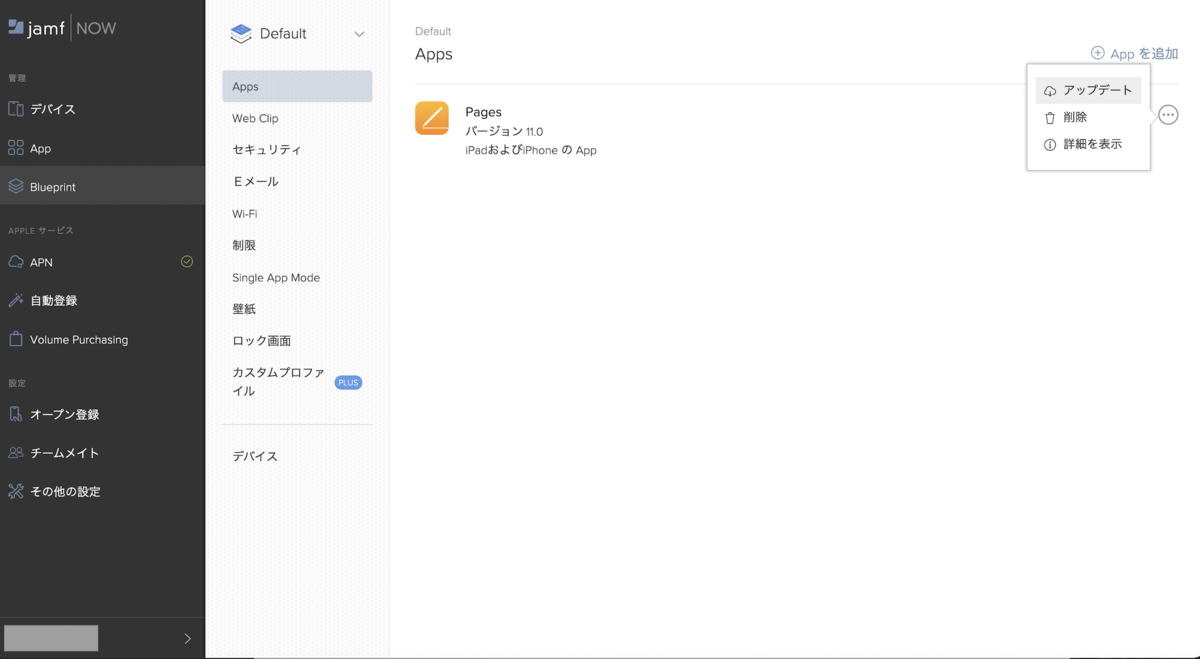Open 自動登録 in sidebar
1200x659 pixels.
102,300
